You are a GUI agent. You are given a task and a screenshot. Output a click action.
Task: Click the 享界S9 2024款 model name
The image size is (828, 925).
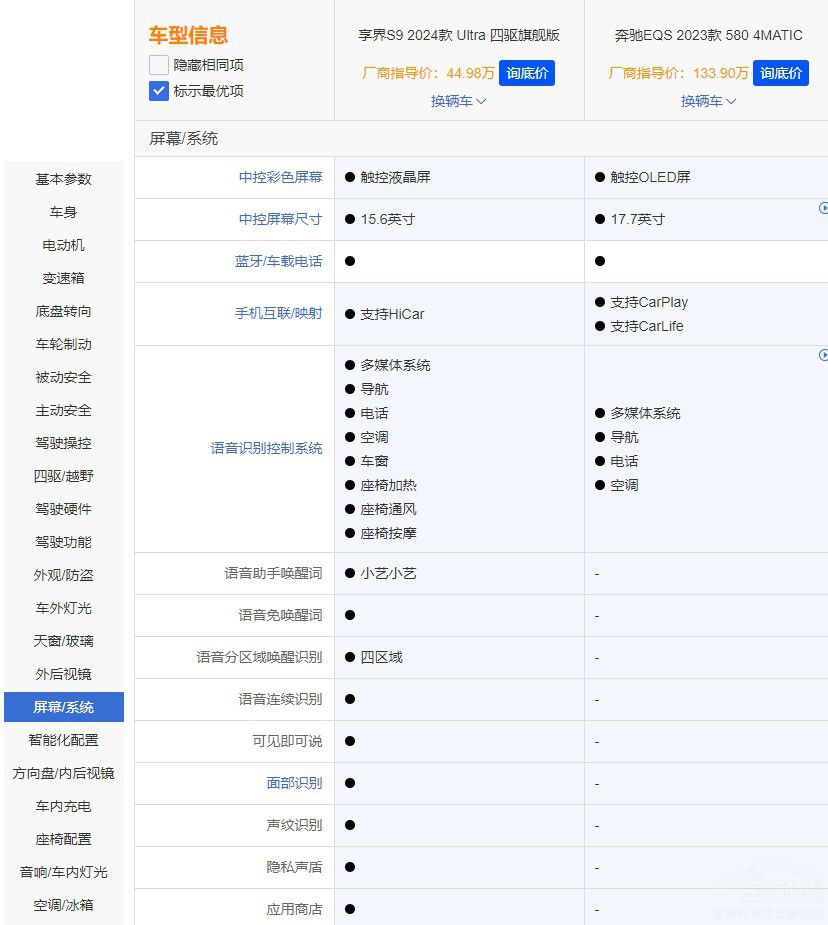click(458, 34)
